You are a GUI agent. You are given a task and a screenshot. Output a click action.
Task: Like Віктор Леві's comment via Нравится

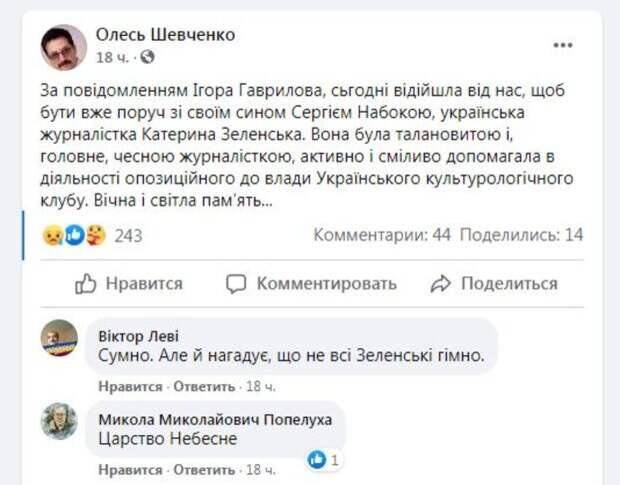[x=130, y=385]
